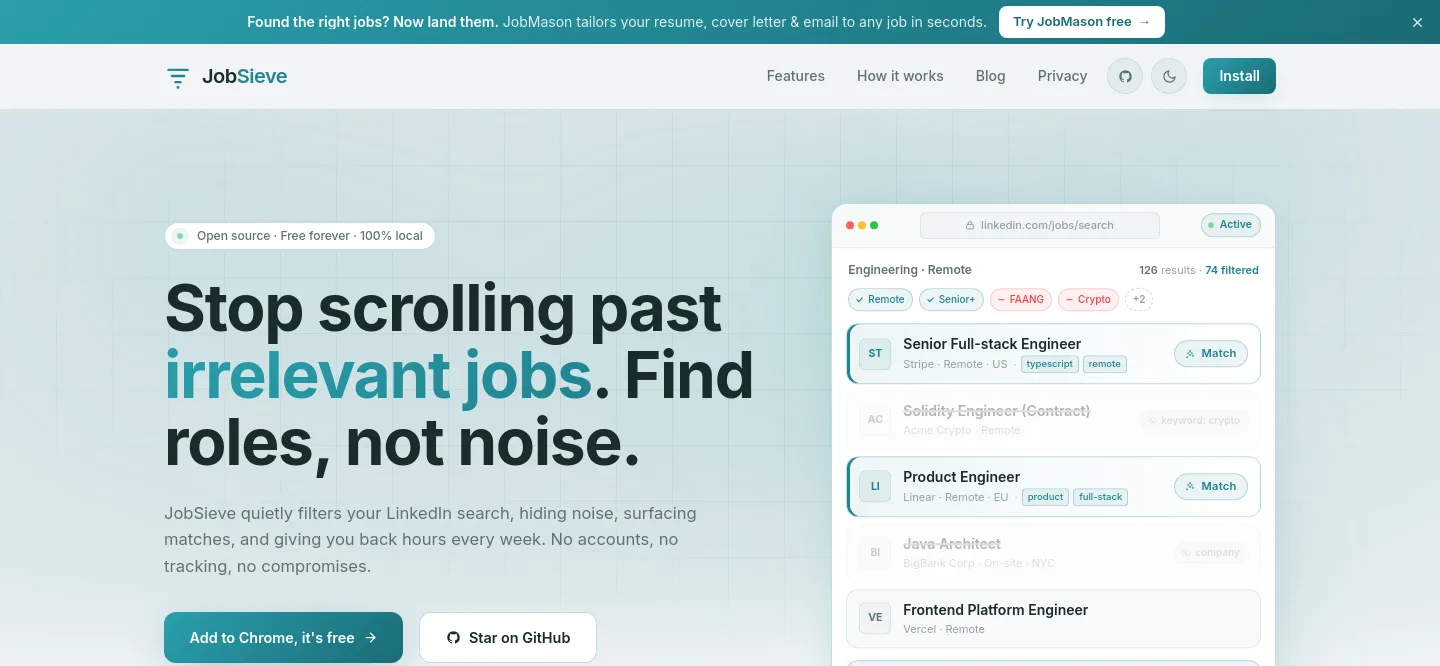Screen dimensions: 1440x666
Task: Click the full-stack tag on the Linear job
Action: [x=1101, y=497]
